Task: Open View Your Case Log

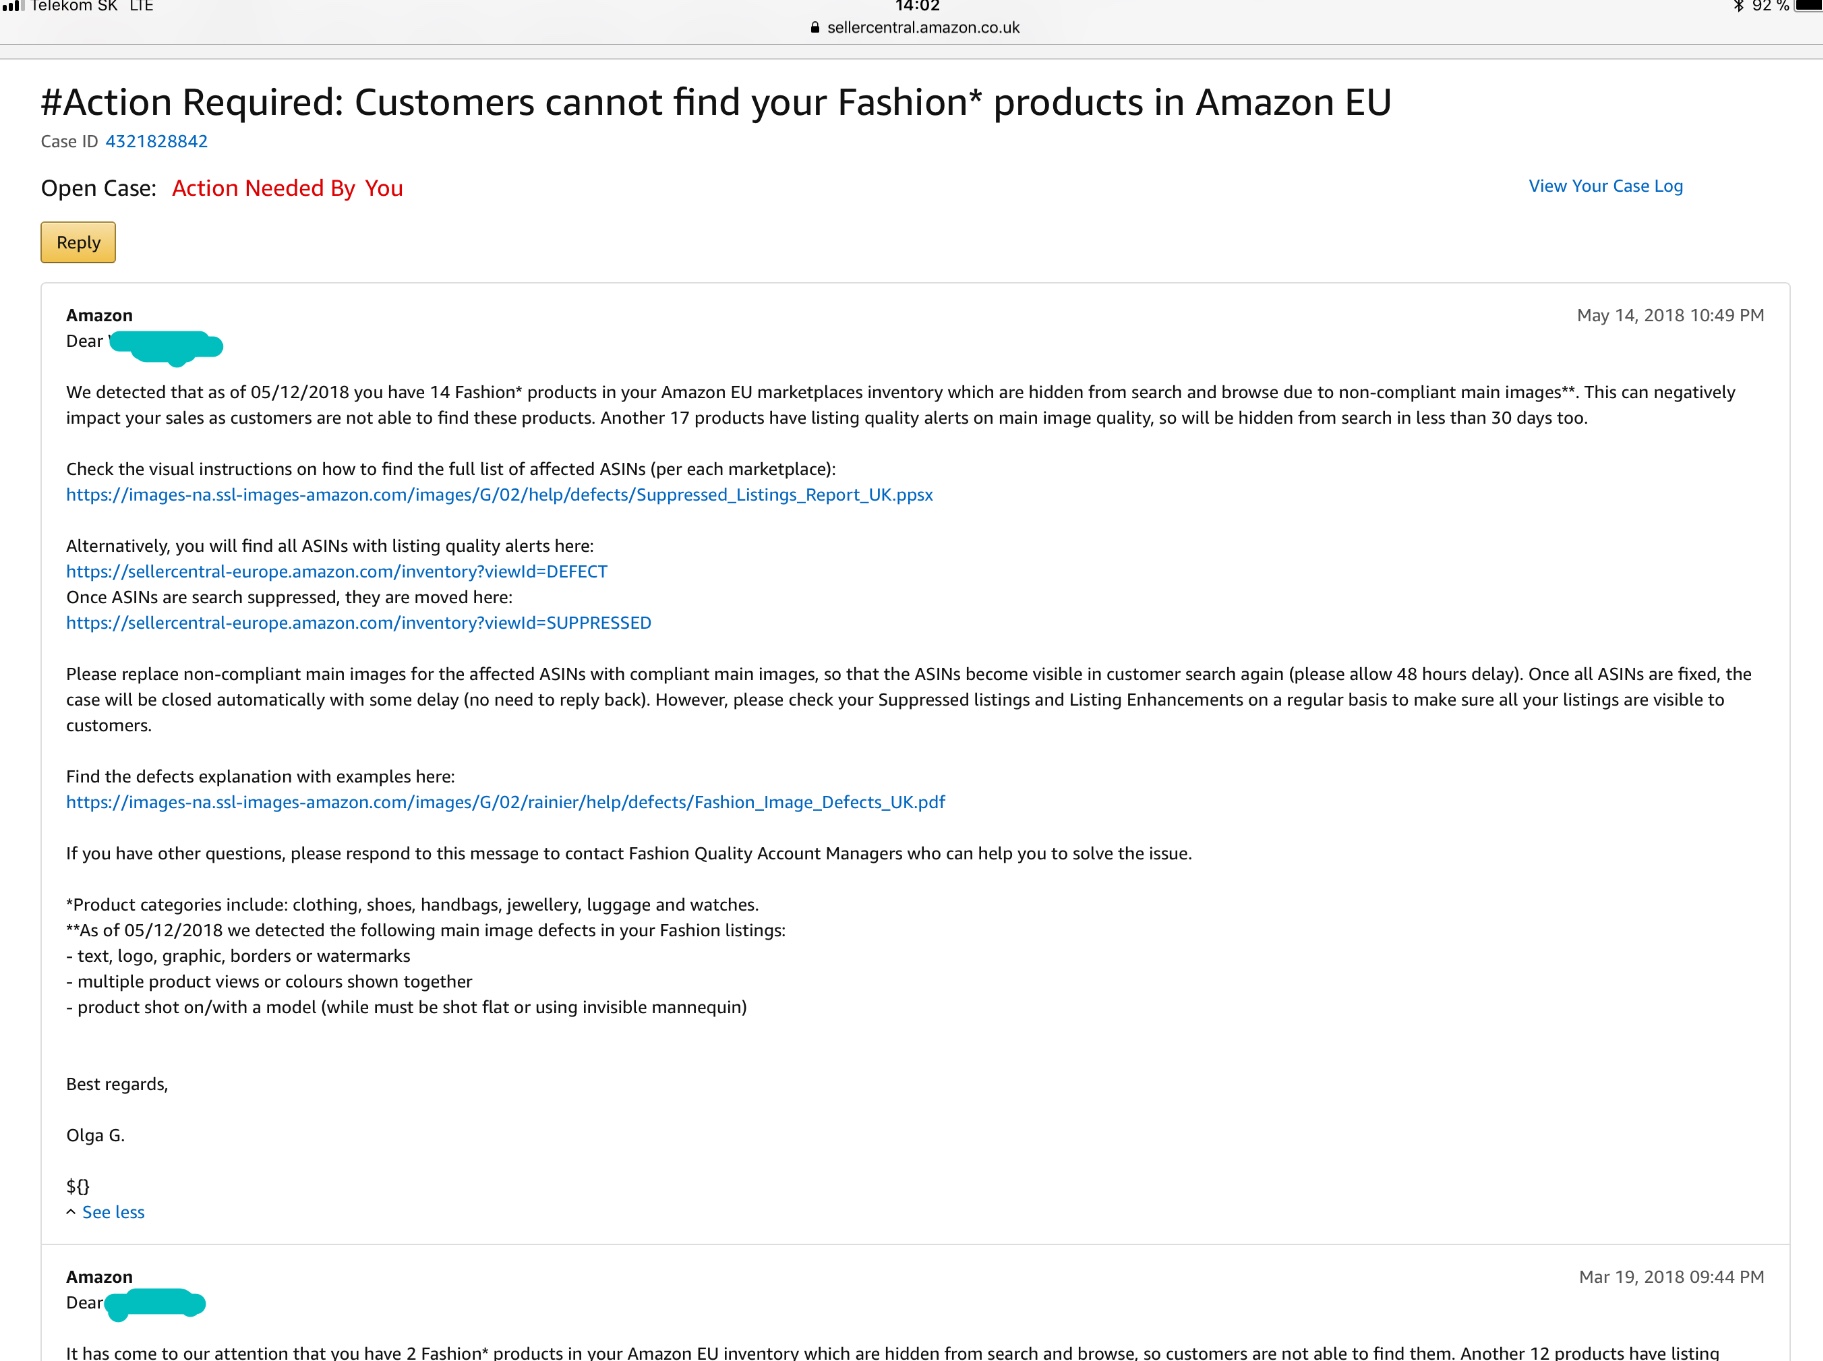Action: 1604,186
